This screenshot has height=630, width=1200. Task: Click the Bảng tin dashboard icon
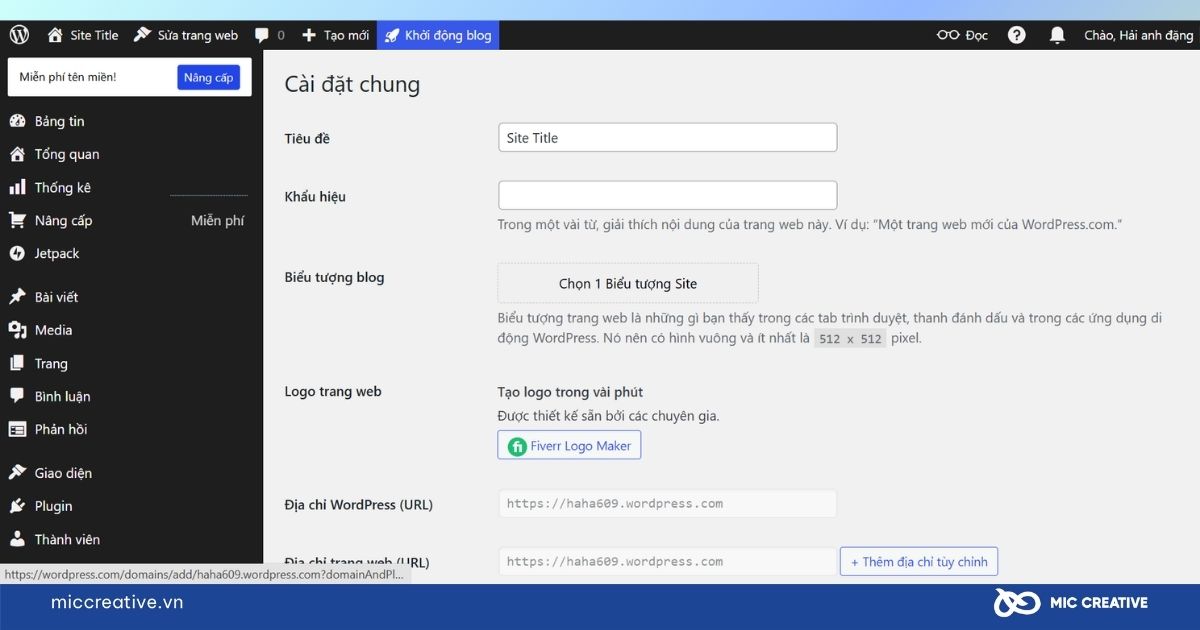(17, 121)
